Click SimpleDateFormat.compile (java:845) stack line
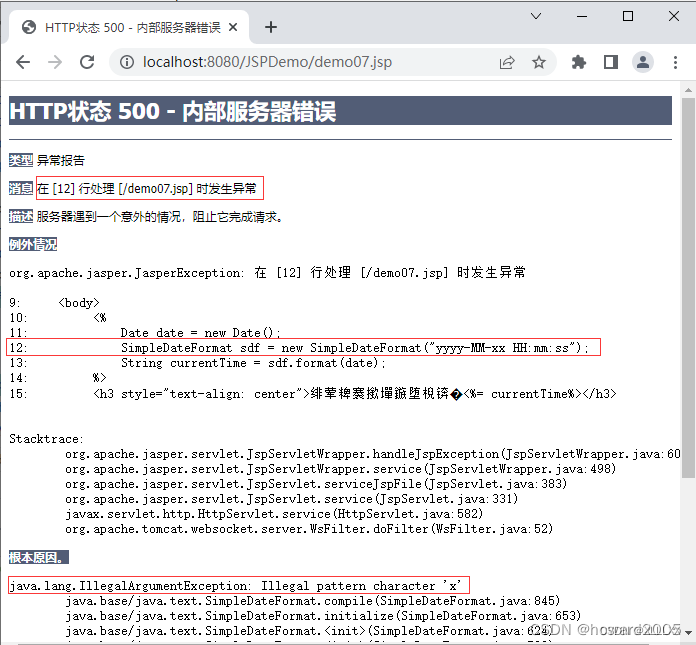Image resolution: width=696 pixels, height=645 pixels. pos(312,601)
